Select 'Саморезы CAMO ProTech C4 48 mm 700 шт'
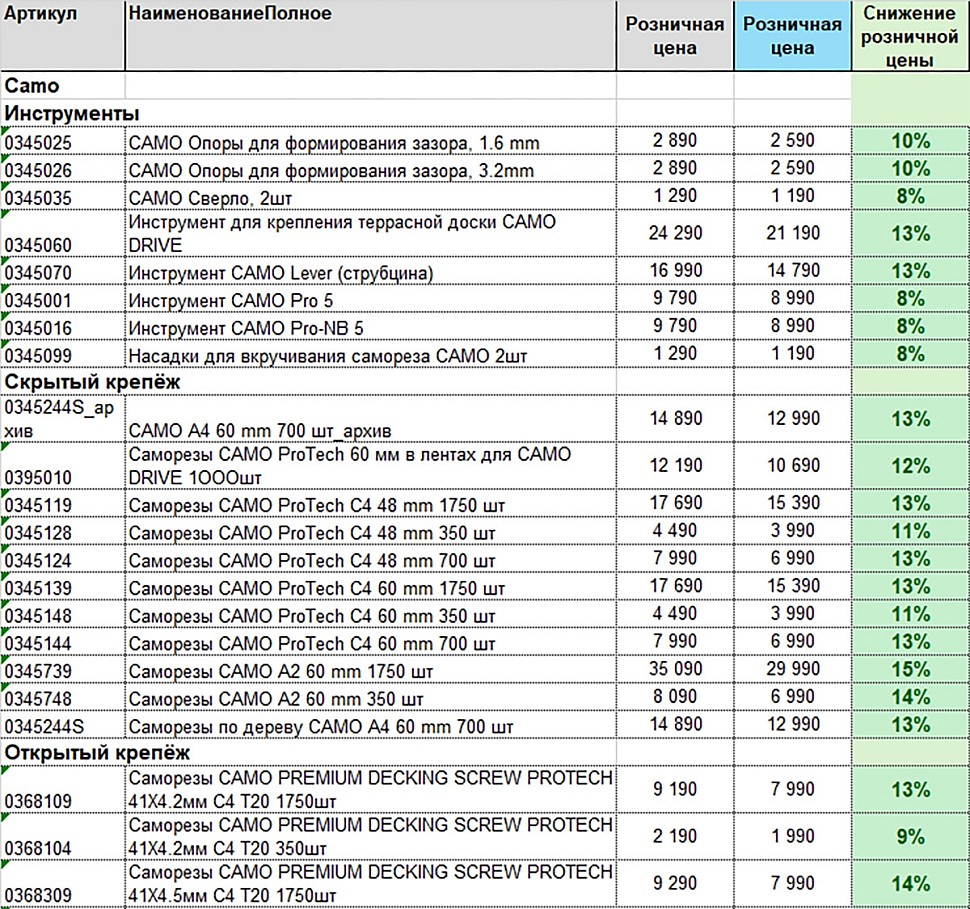The height and width of the screenshot is (909, 970). click(x=371, y=559)
